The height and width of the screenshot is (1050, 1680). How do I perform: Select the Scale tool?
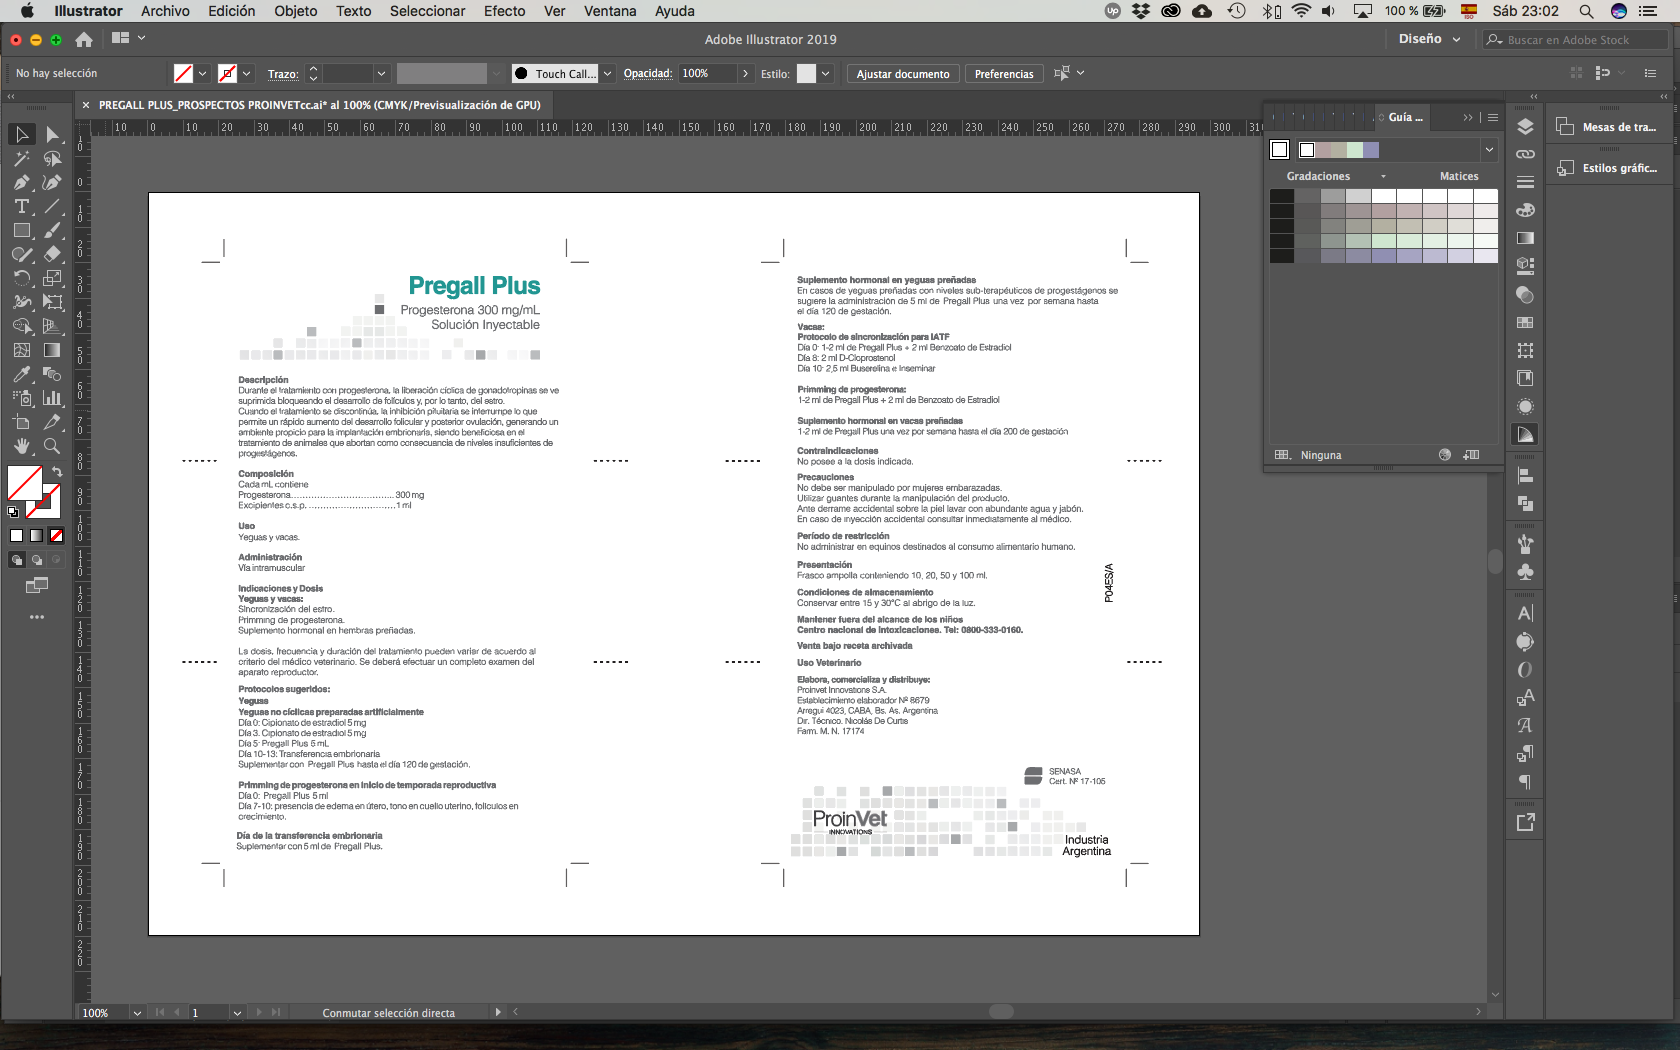coord(52,278)
